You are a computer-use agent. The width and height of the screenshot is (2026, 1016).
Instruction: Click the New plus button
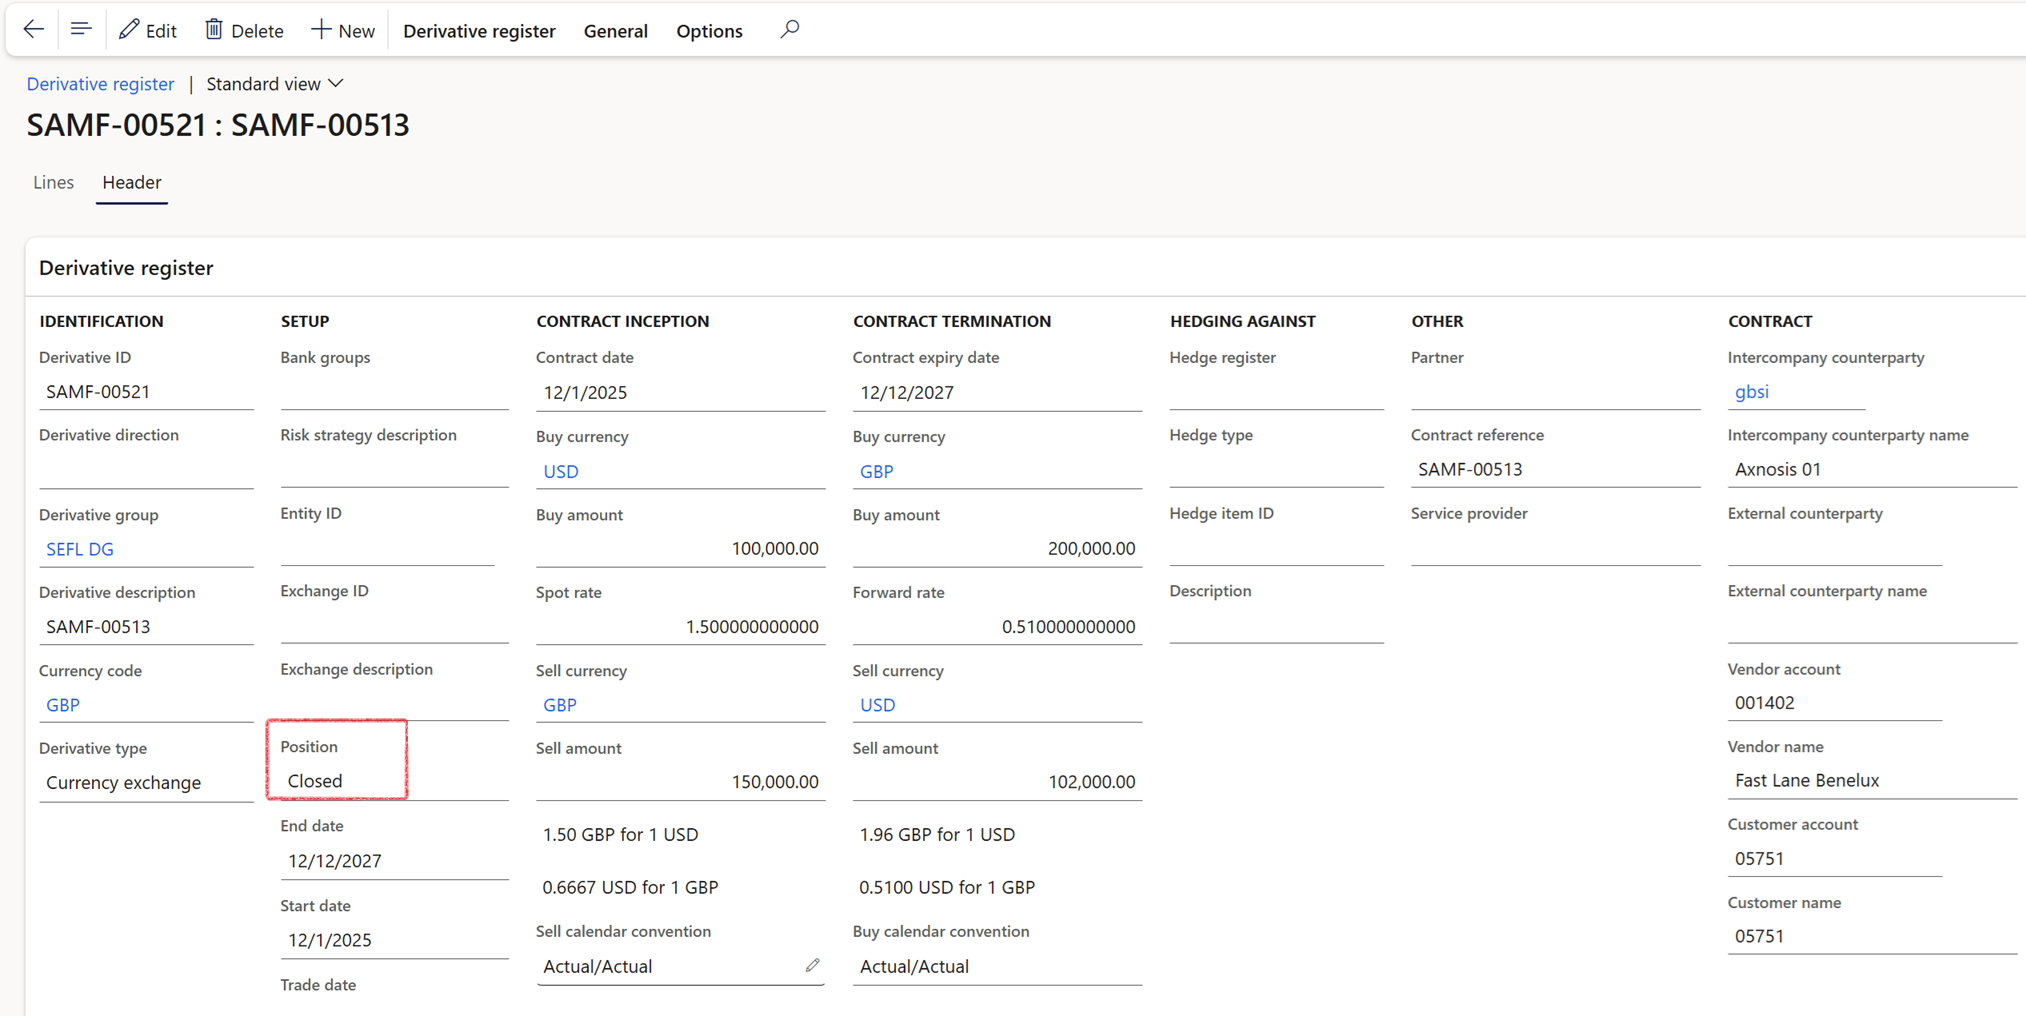[x=343, y=30]
